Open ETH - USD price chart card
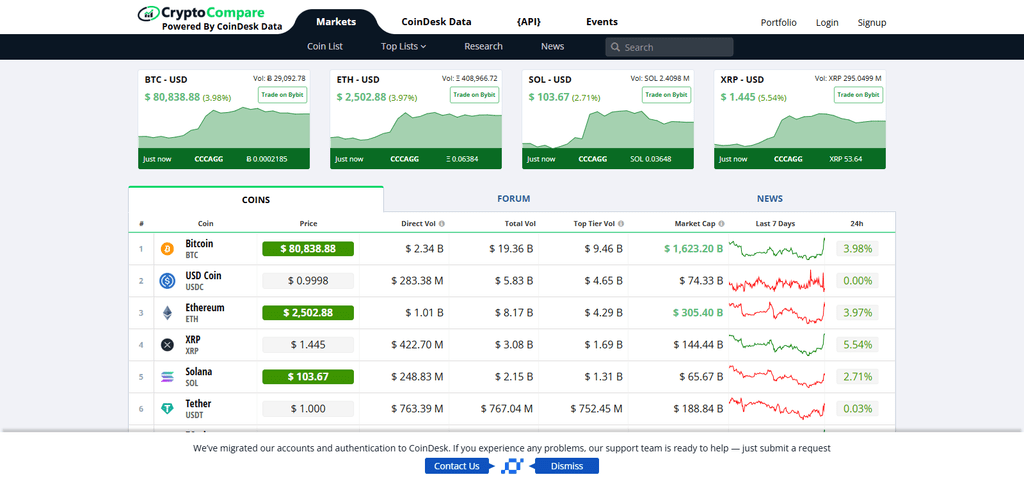Screen dimensions: 1024x490 coord(416,119)
